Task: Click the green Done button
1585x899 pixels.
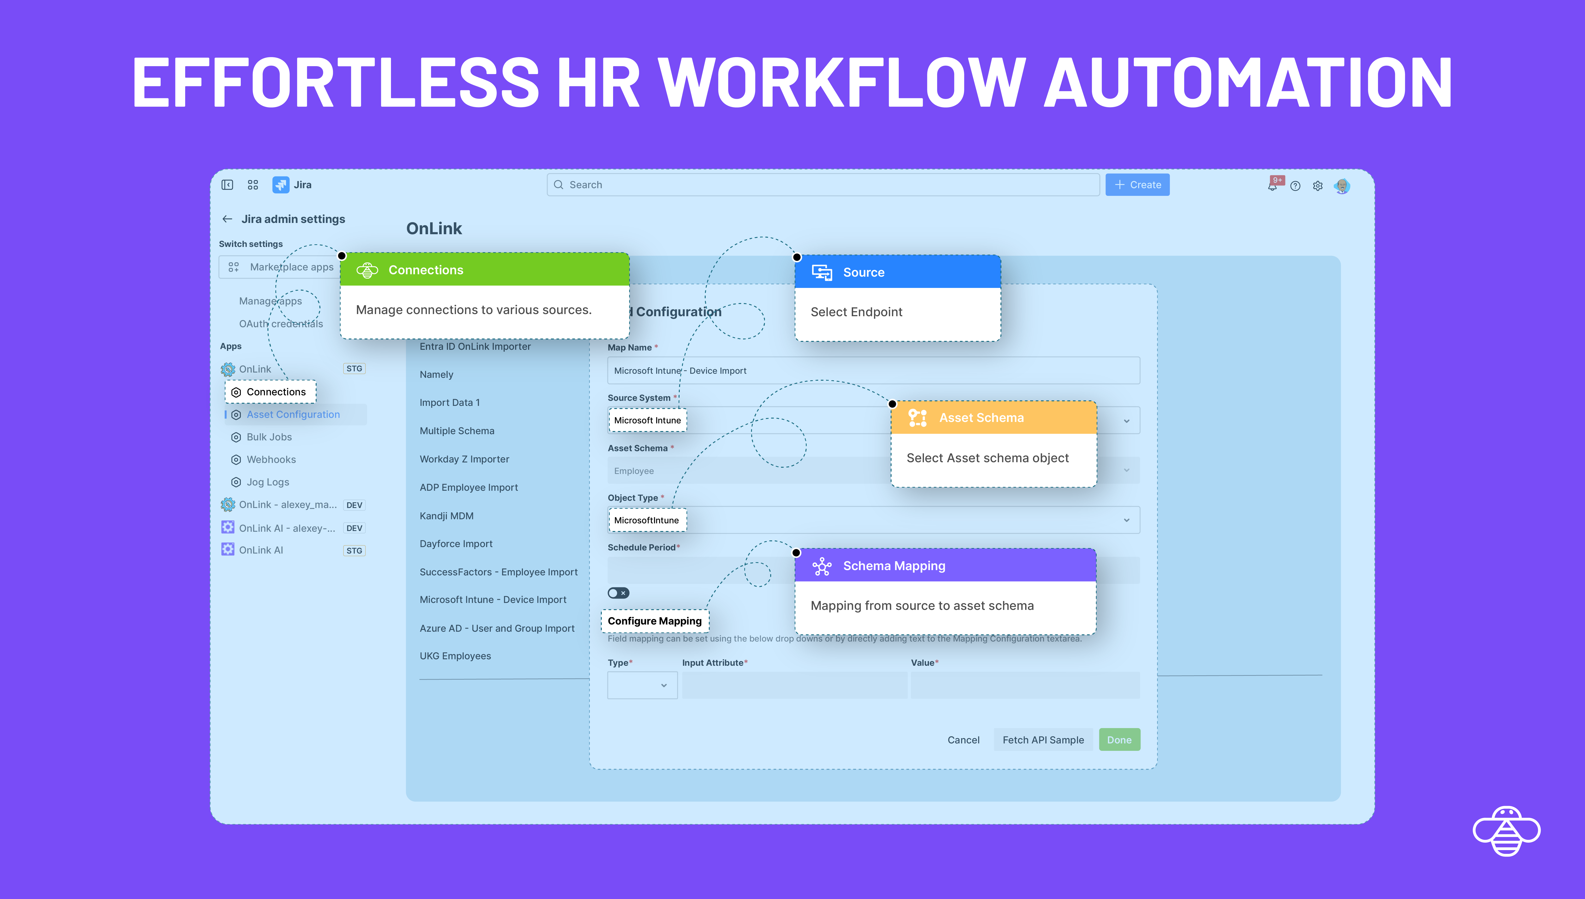Action: tap(1119, 740)
